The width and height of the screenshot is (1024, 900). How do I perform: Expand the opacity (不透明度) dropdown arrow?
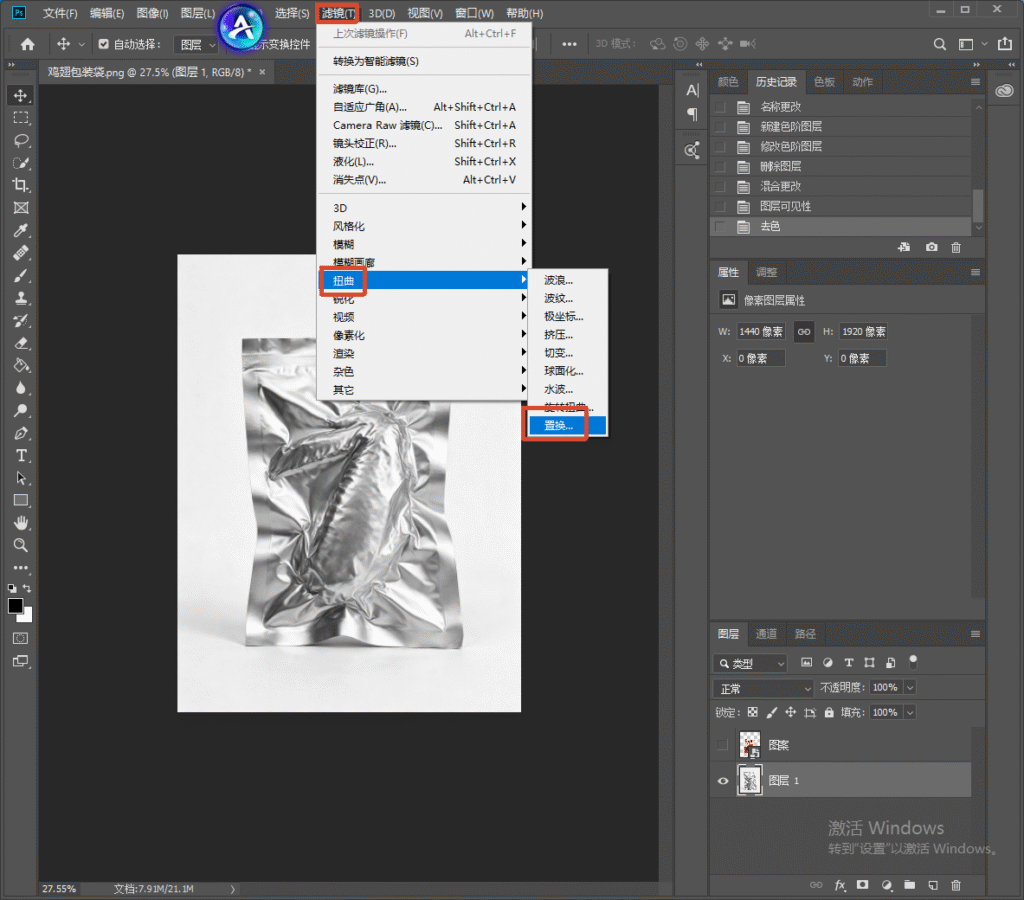click(x=910, y=688)
